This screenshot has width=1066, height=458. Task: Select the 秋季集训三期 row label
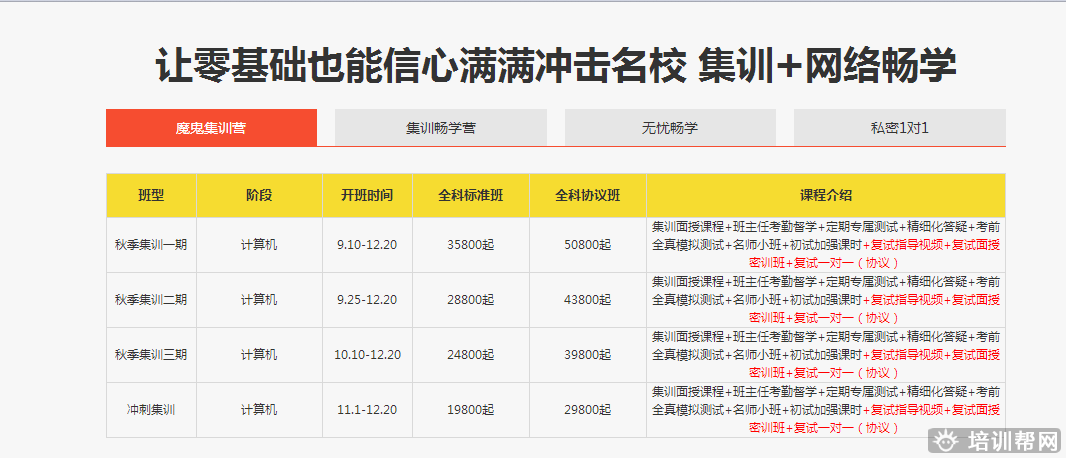click(151, 355)
